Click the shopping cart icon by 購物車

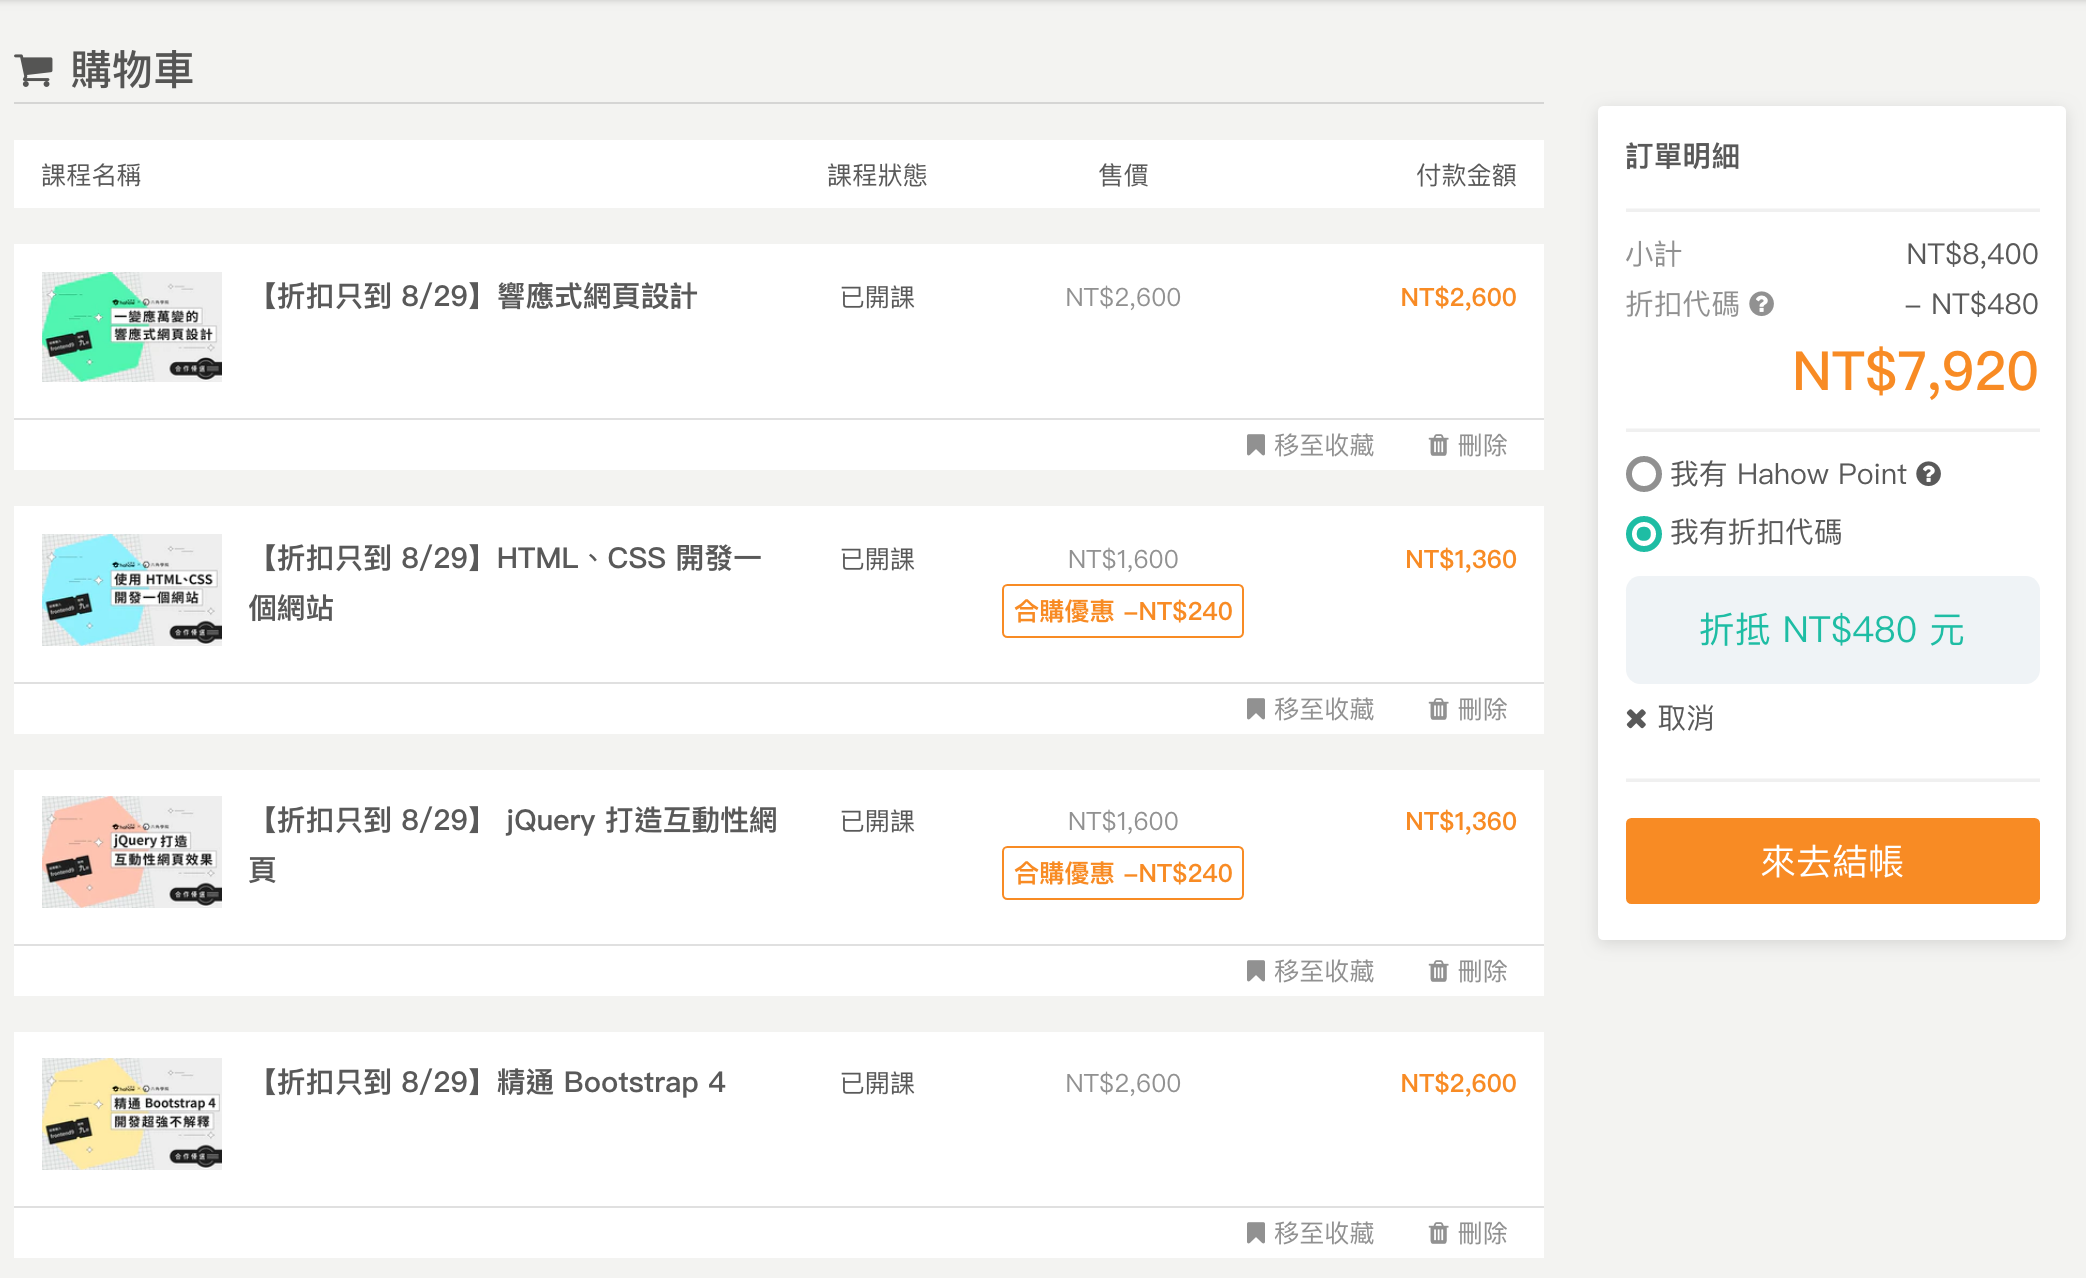[34, 70]
